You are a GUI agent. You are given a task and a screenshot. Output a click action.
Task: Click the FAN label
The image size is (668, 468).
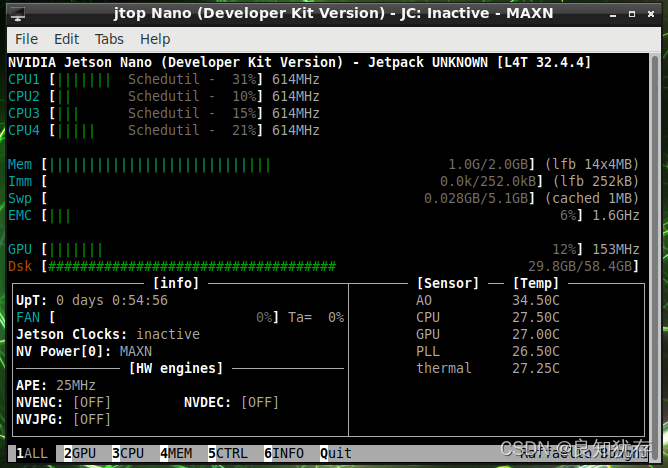[x=28, y=318]
